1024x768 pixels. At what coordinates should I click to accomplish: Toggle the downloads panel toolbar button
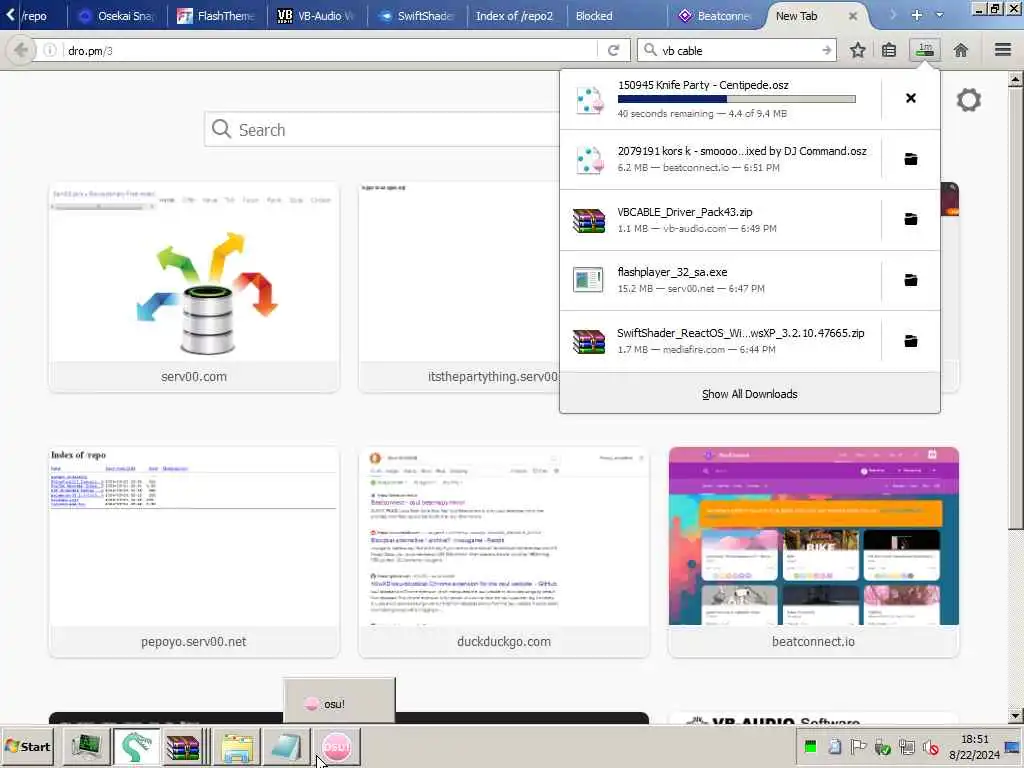click(925, 50)
